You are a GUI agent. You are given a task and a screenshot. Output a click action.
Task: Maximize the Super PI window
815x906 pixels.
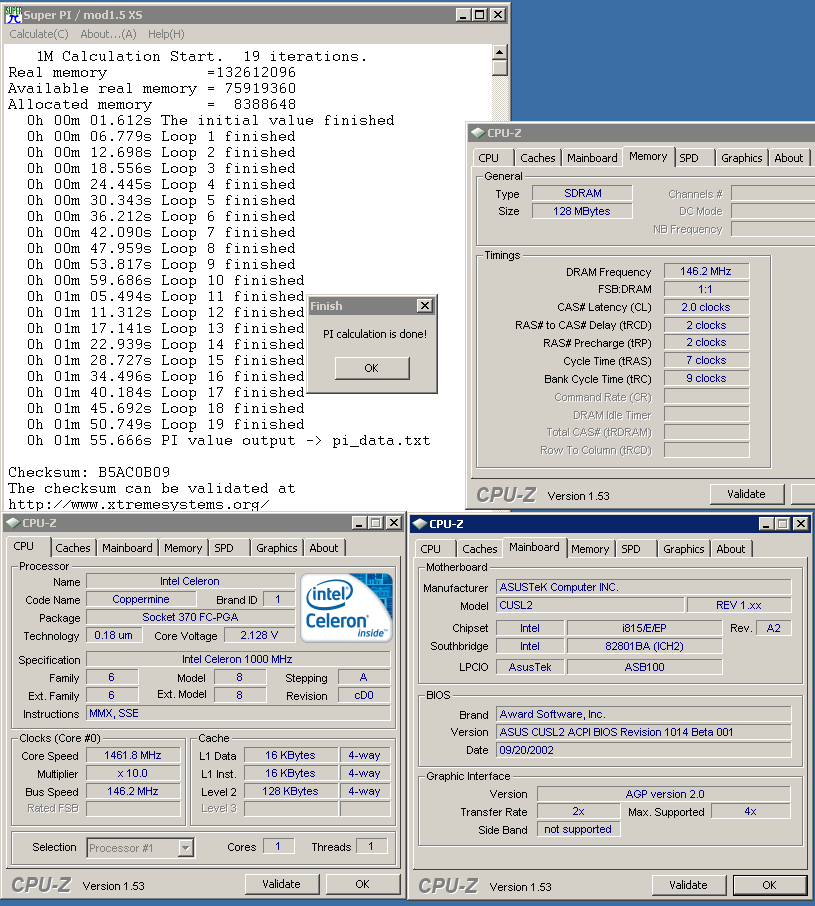click(x=479, y=15)
